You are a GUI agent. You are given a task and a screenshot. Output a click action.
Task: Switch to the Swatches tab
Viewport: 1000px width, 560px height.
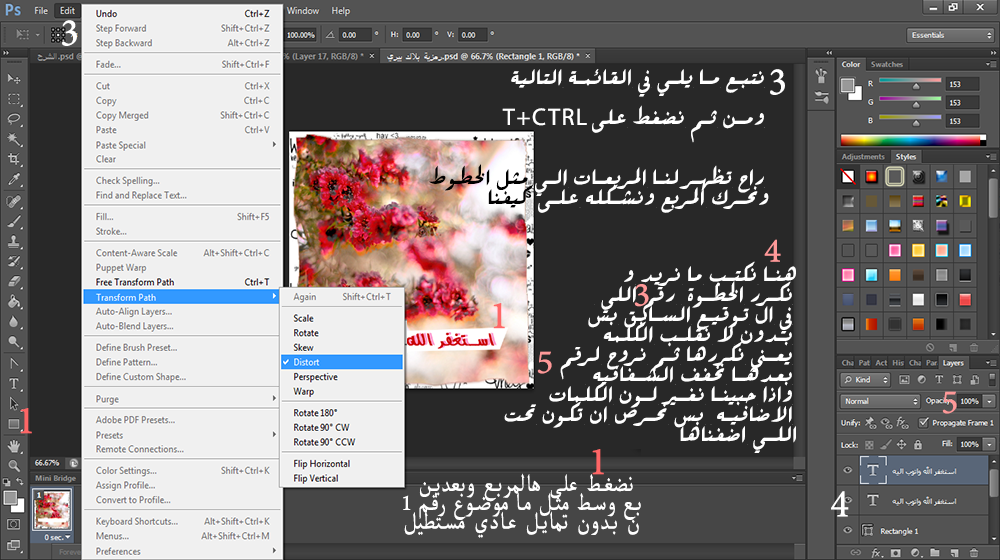click(886, 64)
